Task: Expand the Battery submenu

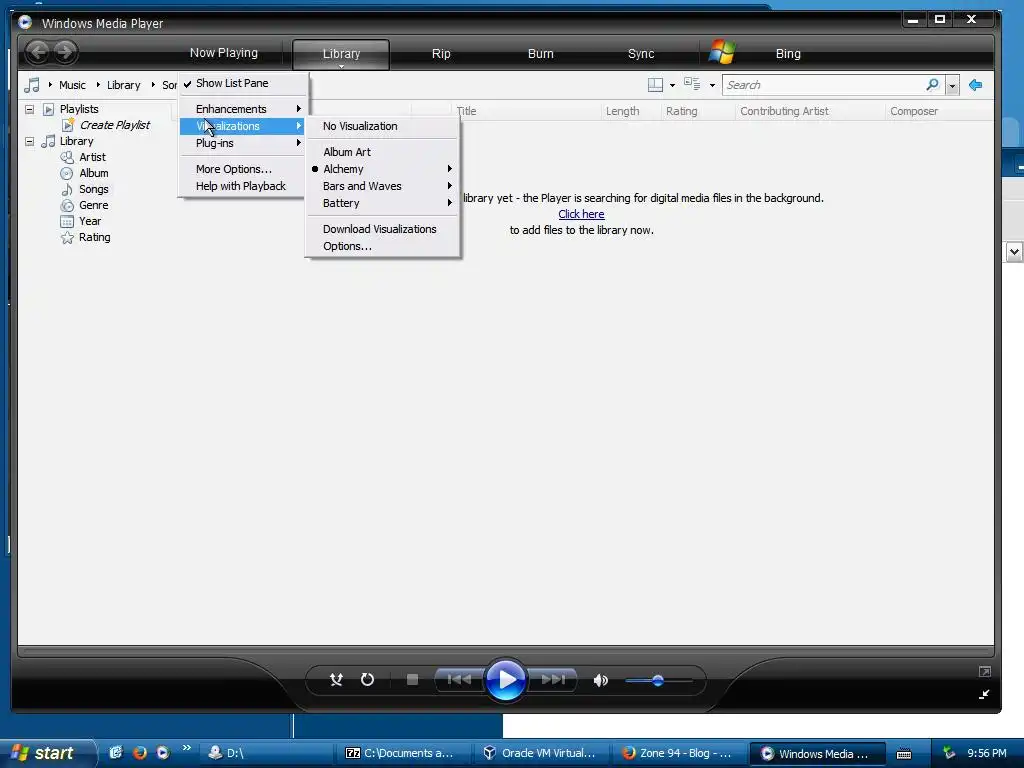Action: pyautogui.click(x=382, y=203)
